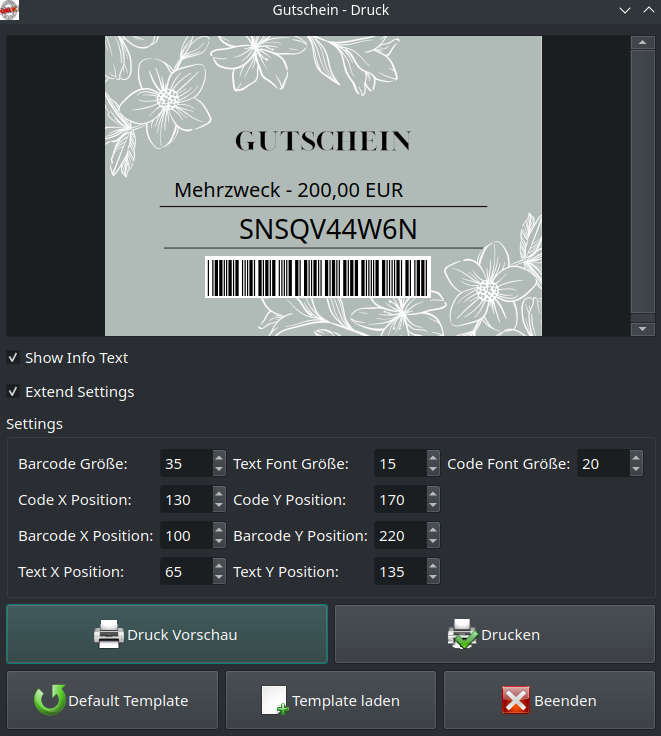
Task: Click the Text Font Größe input field
Action: pos(400,463)
